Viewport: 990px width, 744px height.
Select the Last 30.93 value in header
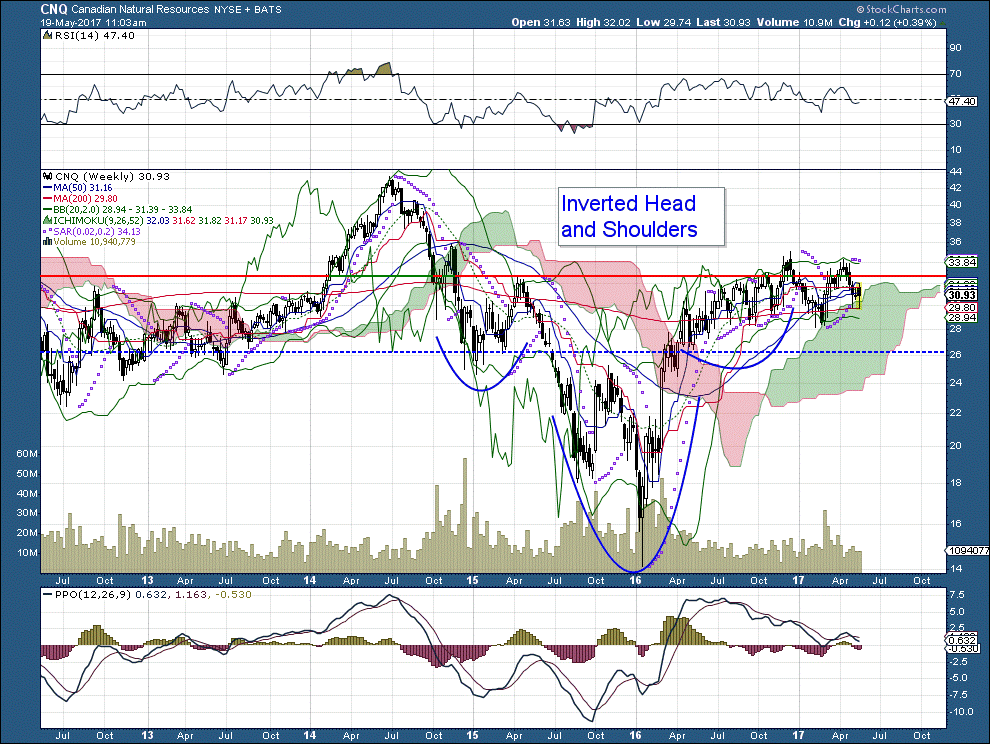(x=723, y=22)
